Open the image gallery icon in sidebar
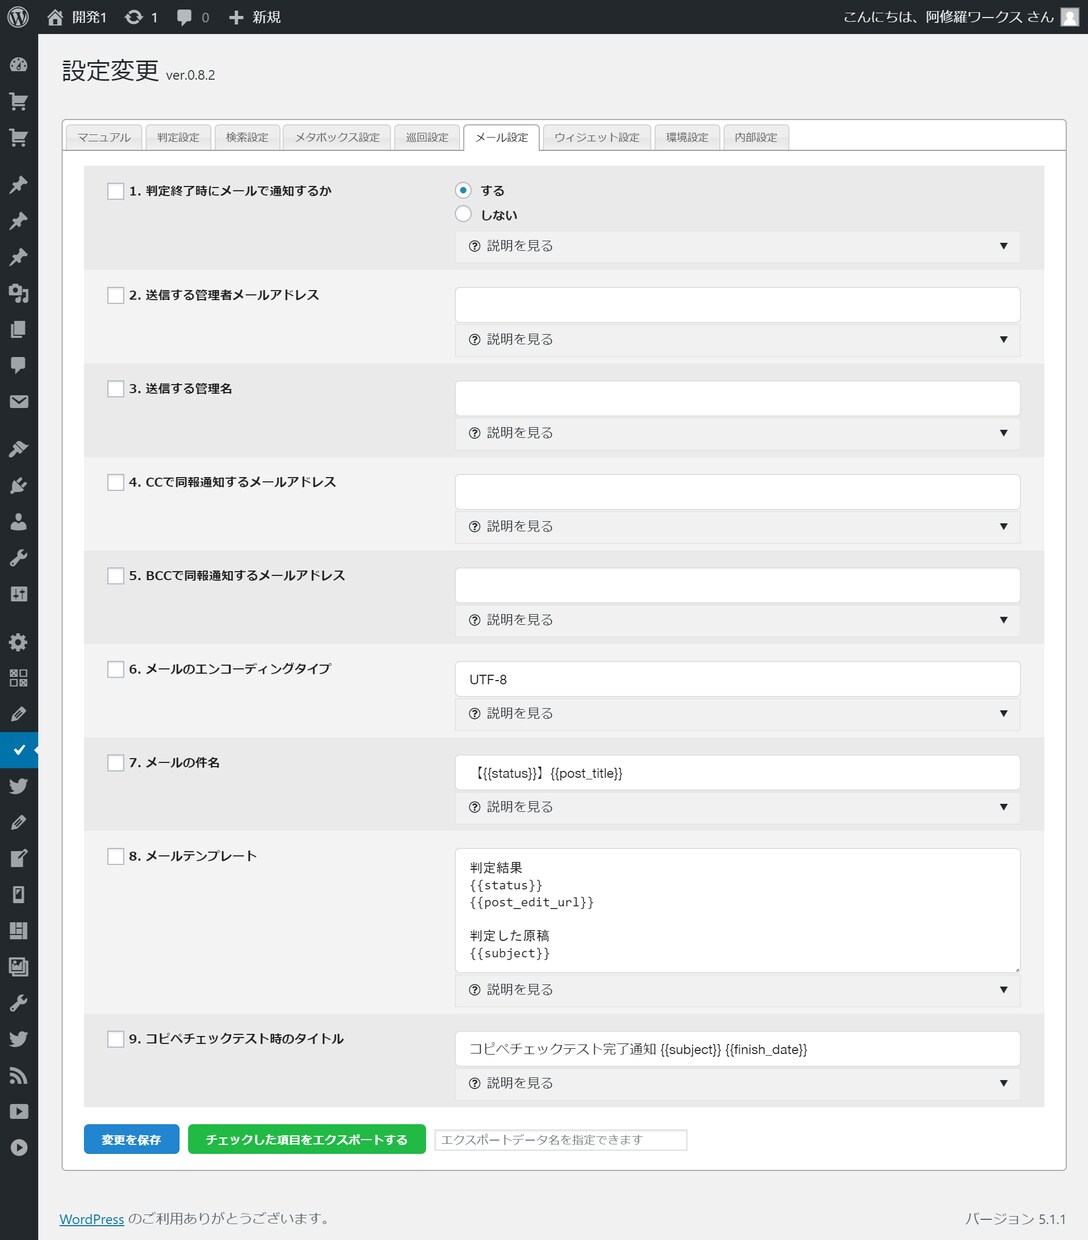1088x1240 pixels. click(x=18, y=966)
